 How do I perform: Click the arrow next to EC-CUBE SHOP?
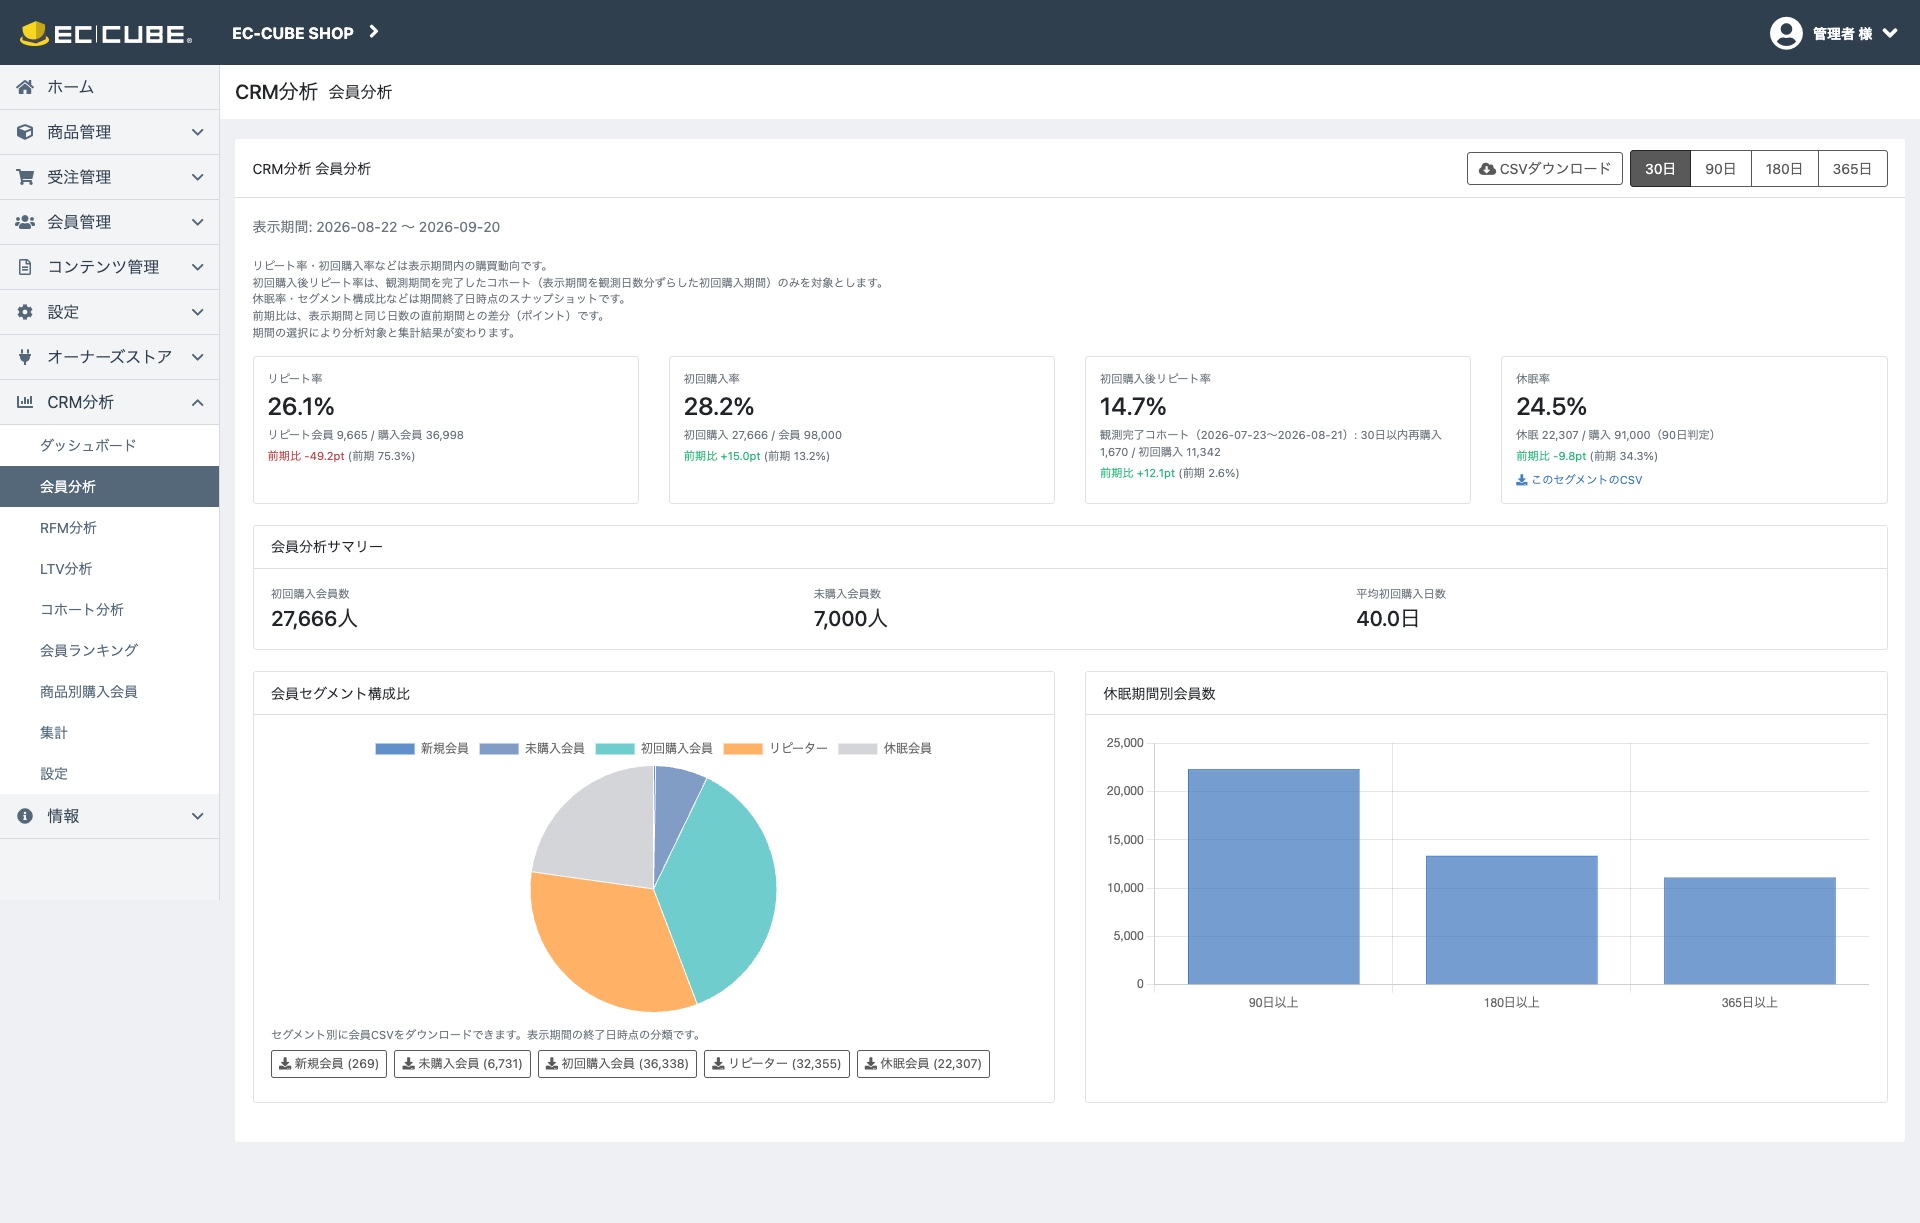click(x=374, y=32)
